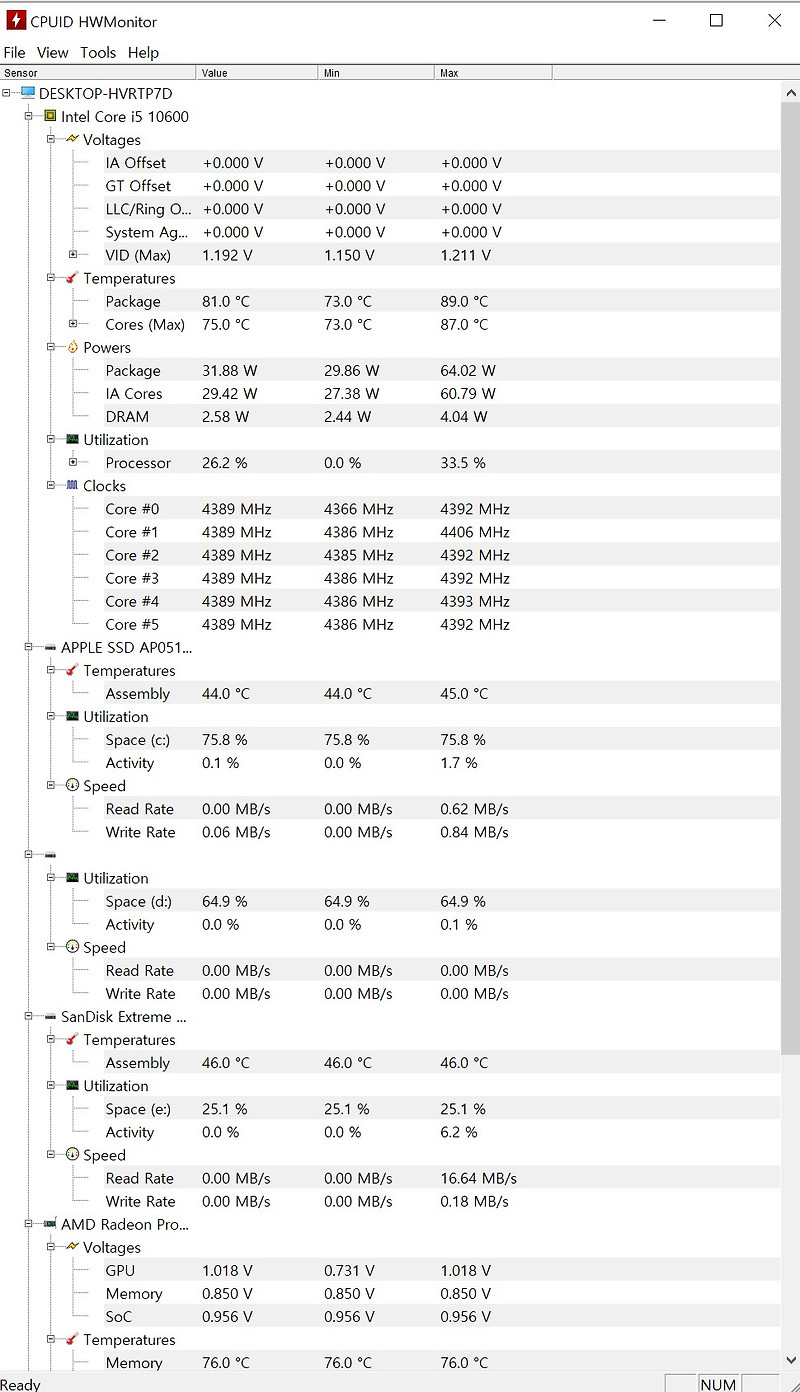Open the File menu
This screenshot has height=1392, width=800.
pos(14,52)
